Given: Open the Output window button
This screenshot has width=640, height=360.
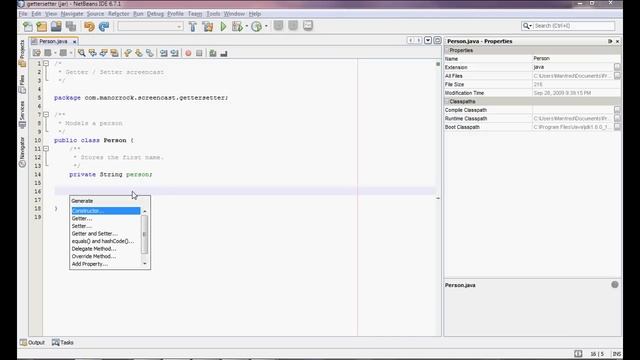Looking at the screenshot, I should click(32, 342).
